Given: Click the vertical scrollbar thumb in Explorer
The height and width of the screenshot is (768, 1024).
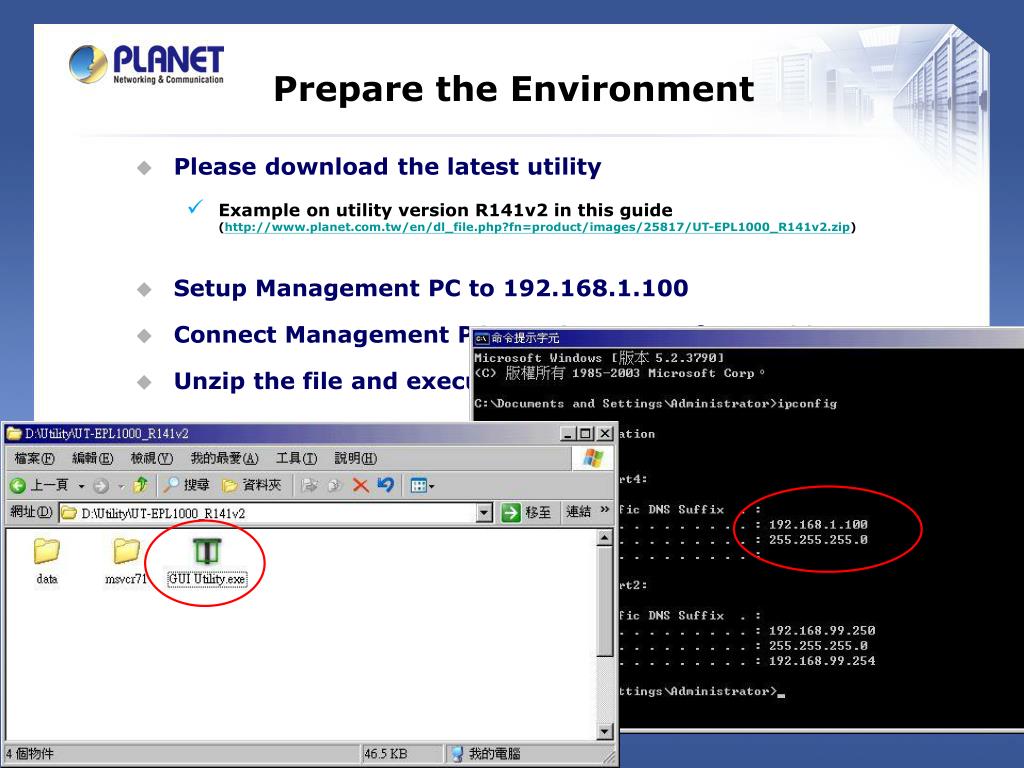Looking at the screenshot, I should (605, 601).
